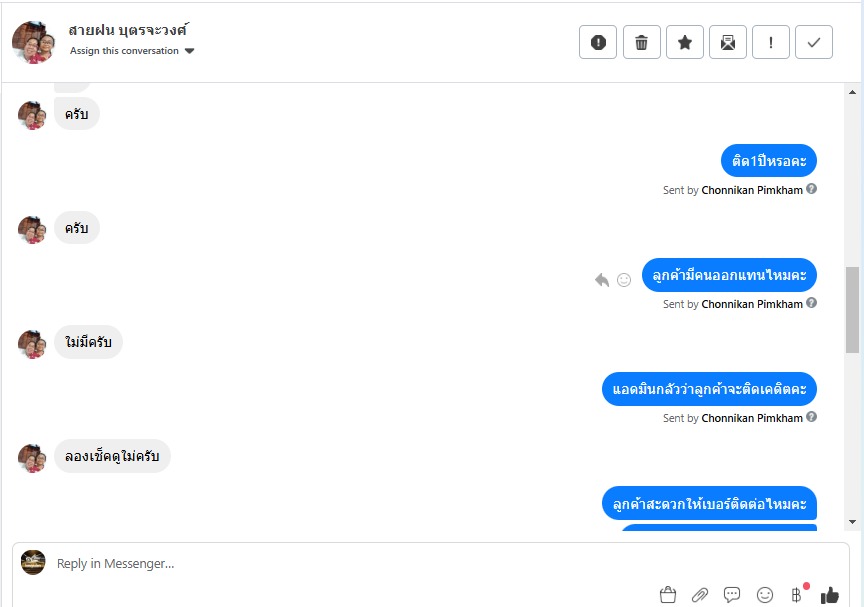The image size is (864, 607).
Task: Mark conversation as done checkmark
Action: tap(814, 42)
